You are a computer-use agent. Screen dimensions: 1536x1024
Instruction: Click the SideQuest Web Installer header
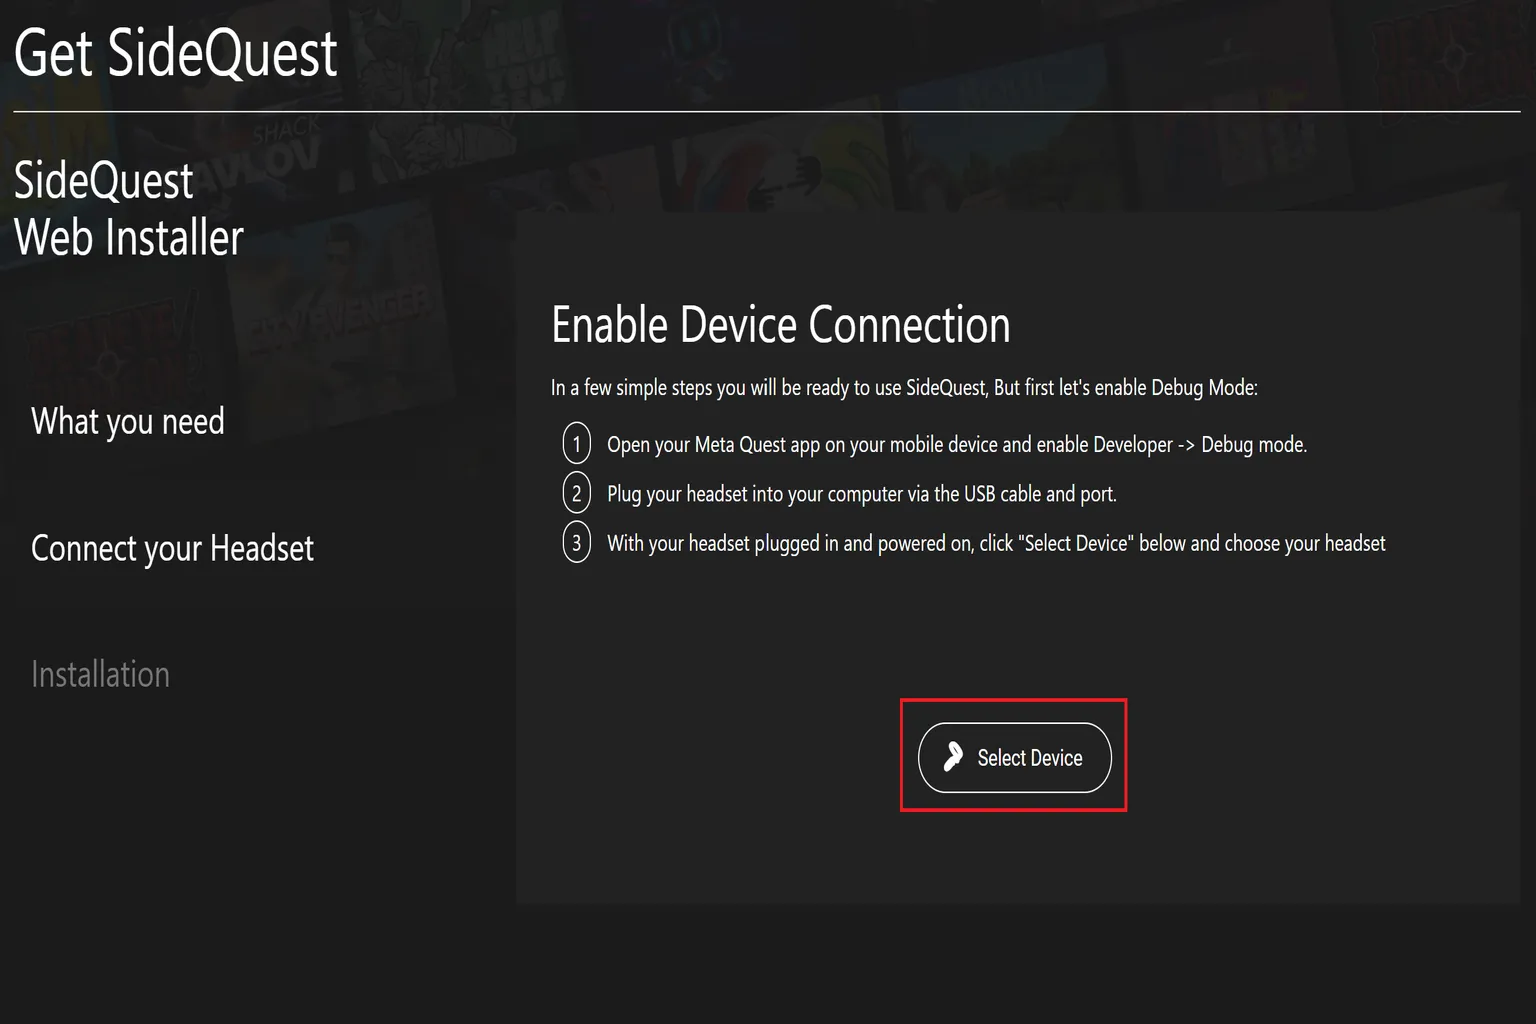(129, 208)
